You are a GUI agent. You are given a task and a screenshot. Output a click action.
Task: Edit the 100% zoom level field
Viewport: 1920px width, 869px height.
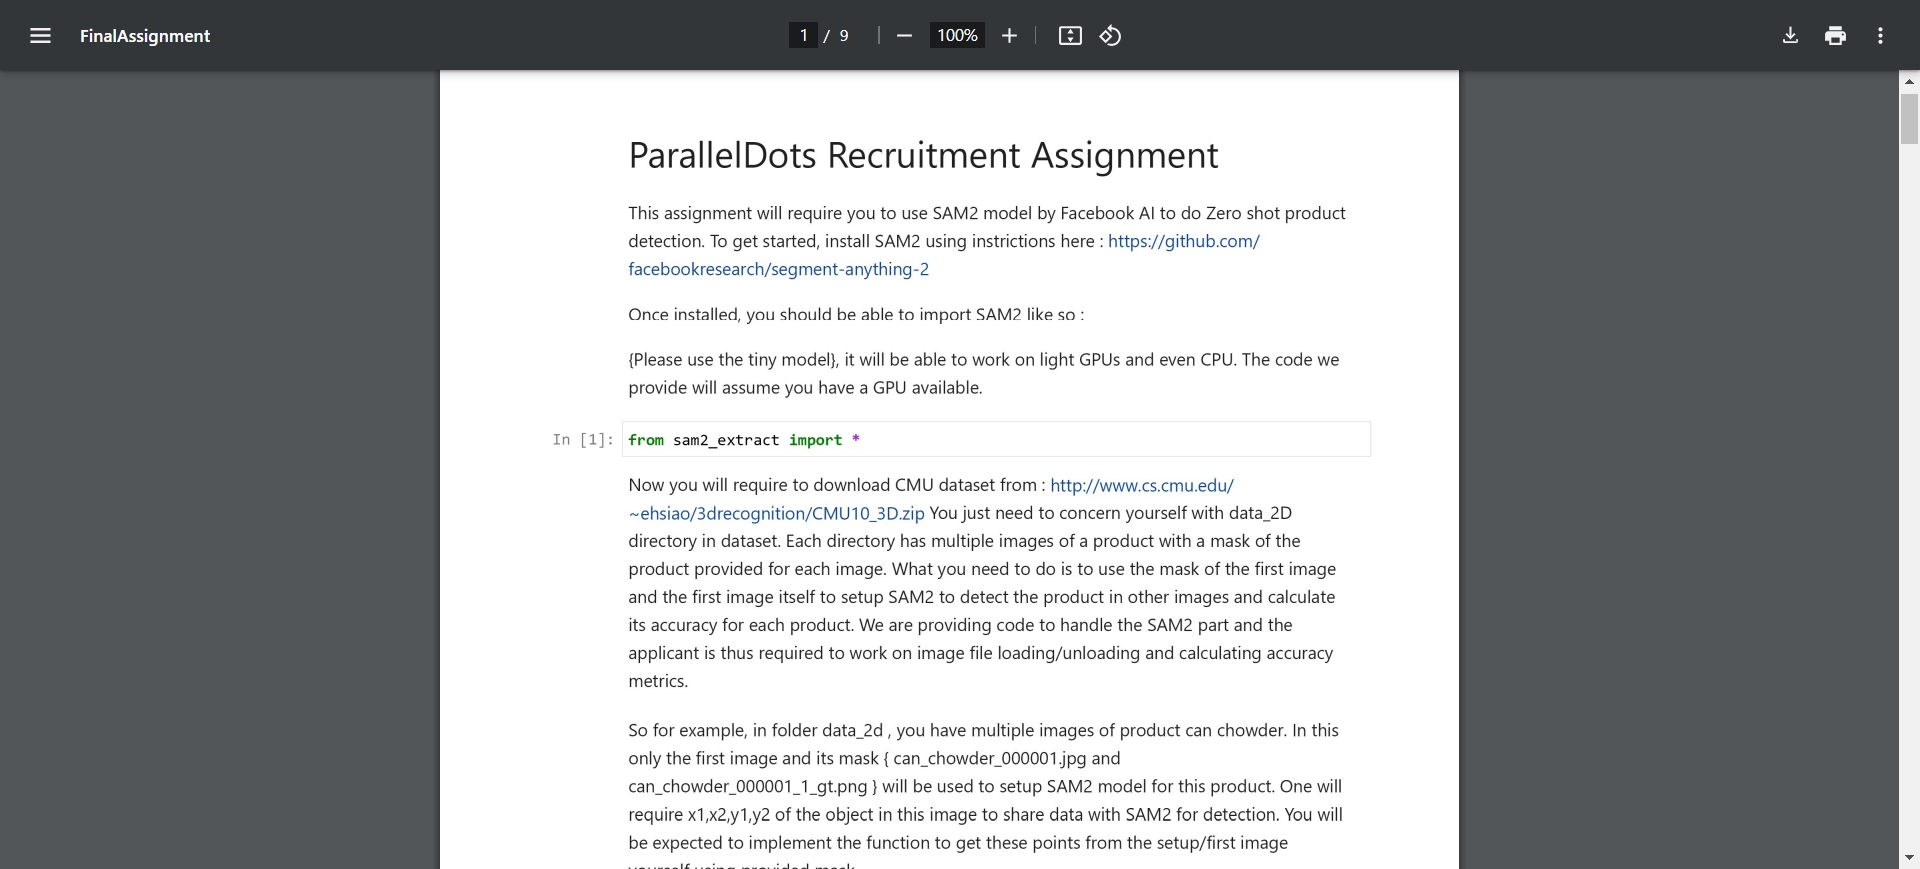(x=957, y=36)
